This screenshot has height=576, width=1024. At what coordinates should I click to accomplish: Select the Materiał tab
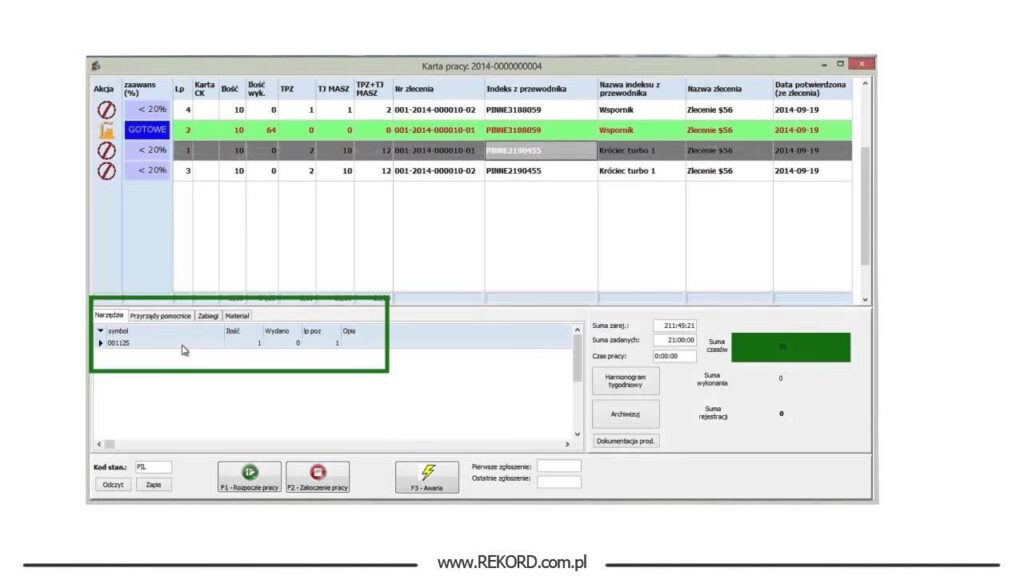click(x=237, y=315)
